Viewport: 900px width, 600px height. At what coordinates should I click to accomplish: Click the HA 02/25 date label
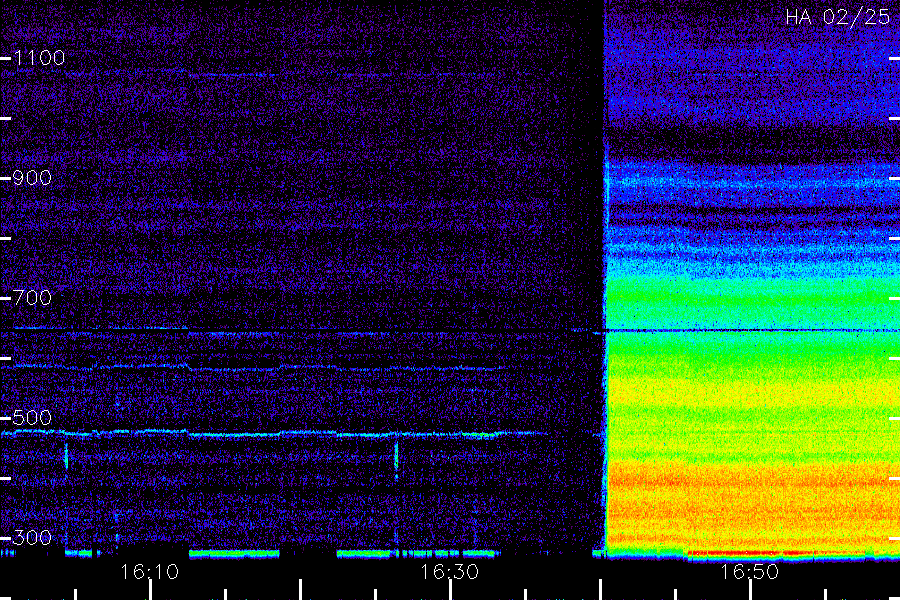[x=837, y=17]
